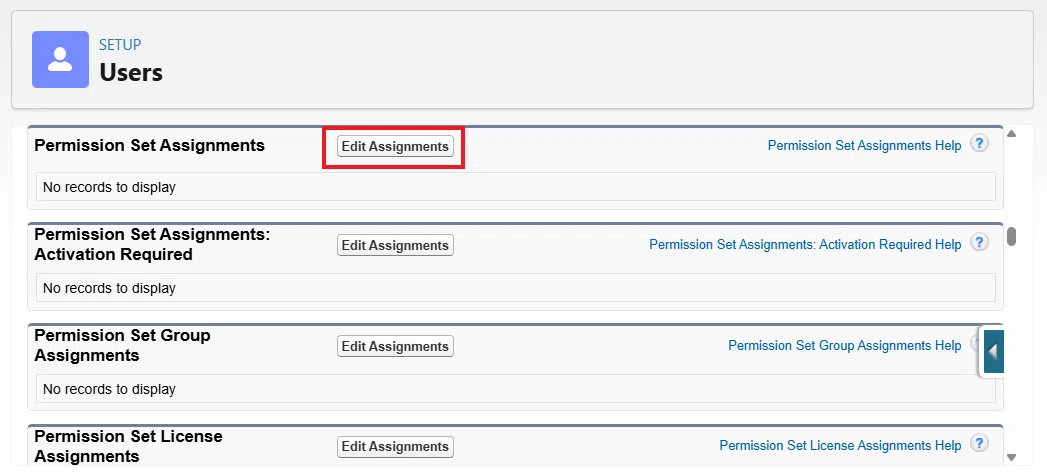Click help icon beside Activation Required Help
1047x476 pixels.
coord(979,243)
